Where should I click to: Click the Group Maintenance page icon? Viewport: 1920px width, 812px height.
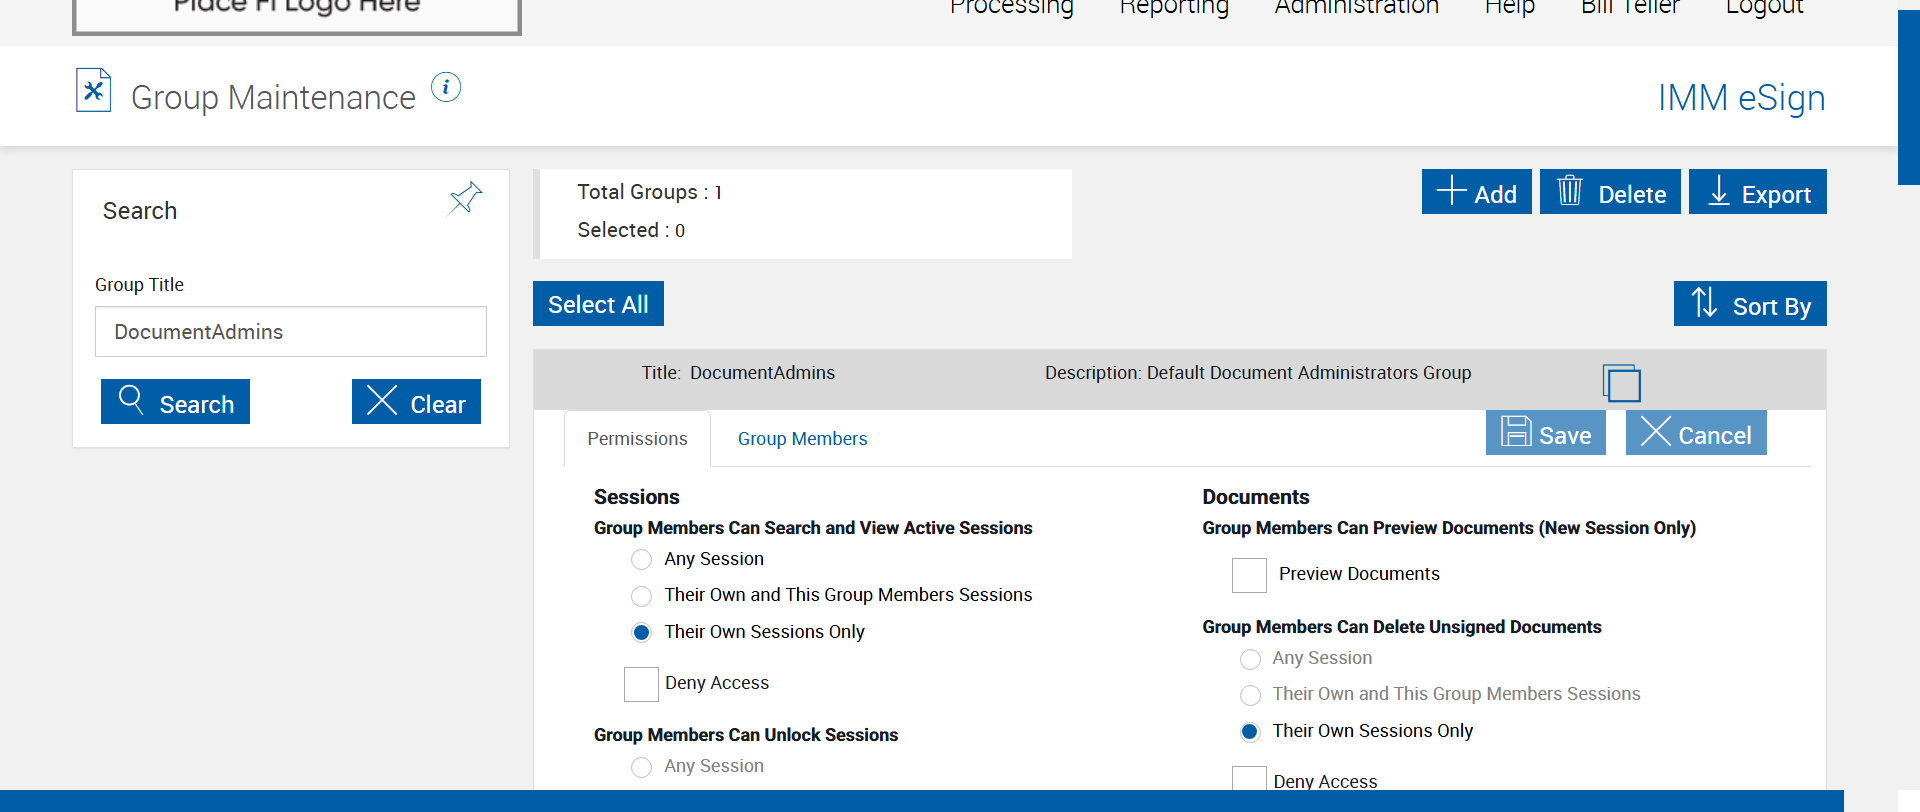(x=94, y=91)
